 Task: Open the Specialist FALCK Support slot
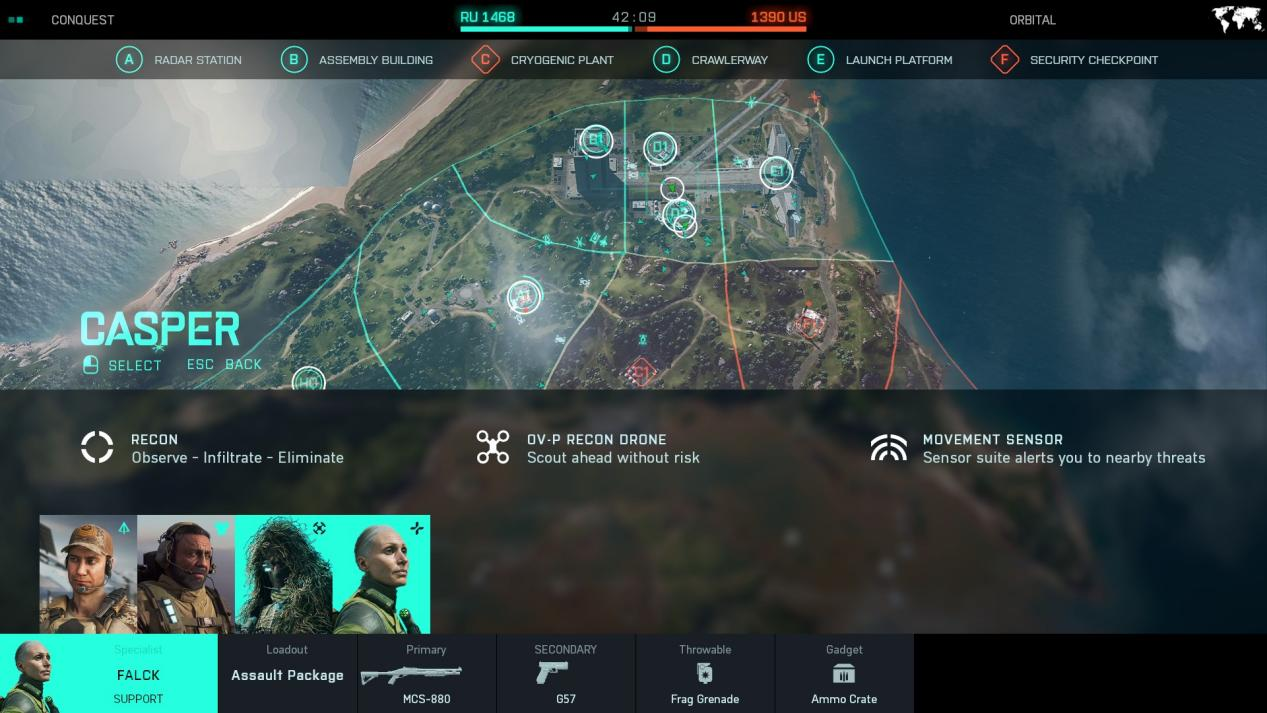tap(109, 673)
